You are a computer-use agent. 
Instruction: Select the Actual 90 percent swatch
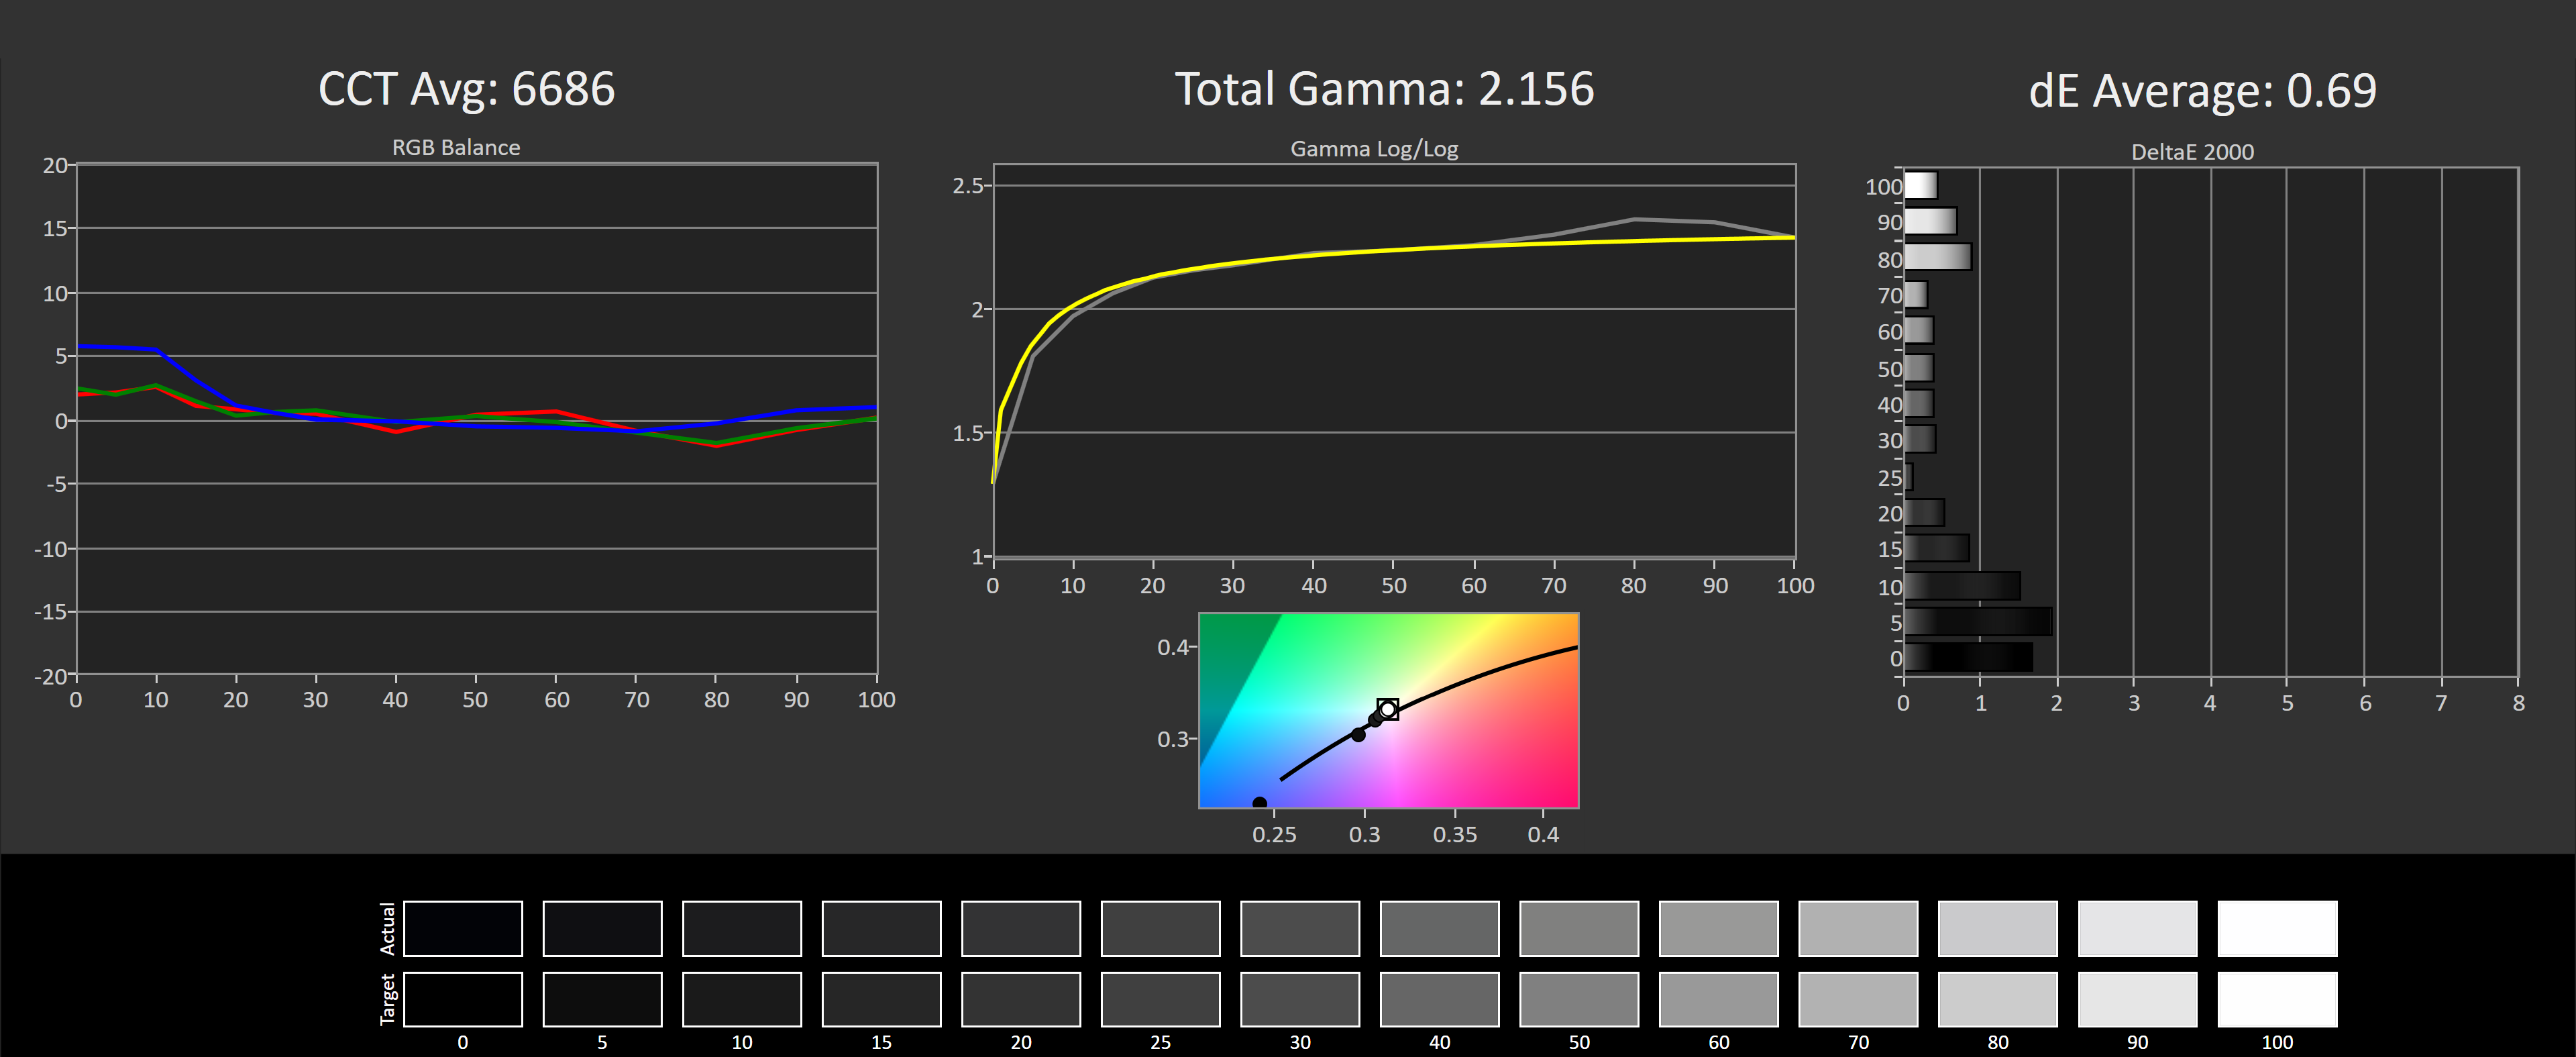2137,928
